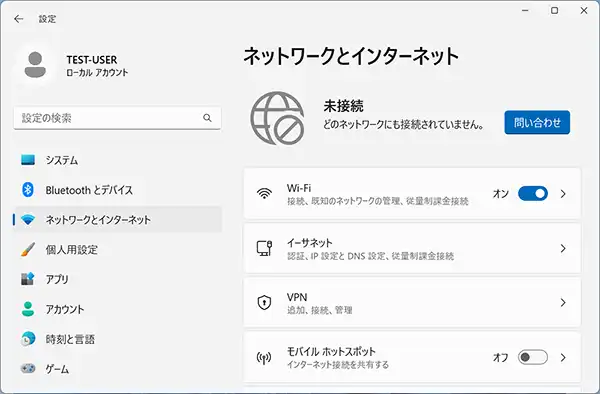Click the イーサネット monitor icon

click(x=264, y=248)
